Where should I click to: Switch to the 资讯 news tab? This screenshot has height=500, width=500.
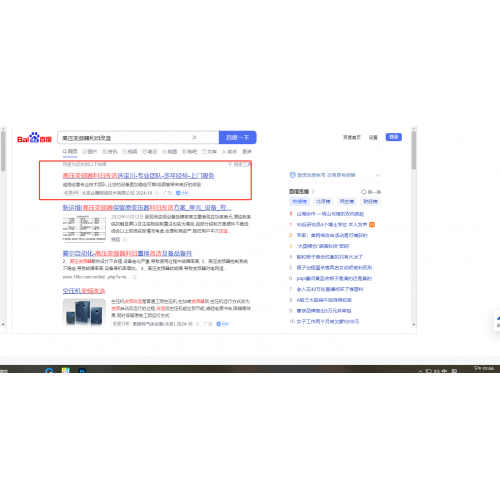[110, 152]
